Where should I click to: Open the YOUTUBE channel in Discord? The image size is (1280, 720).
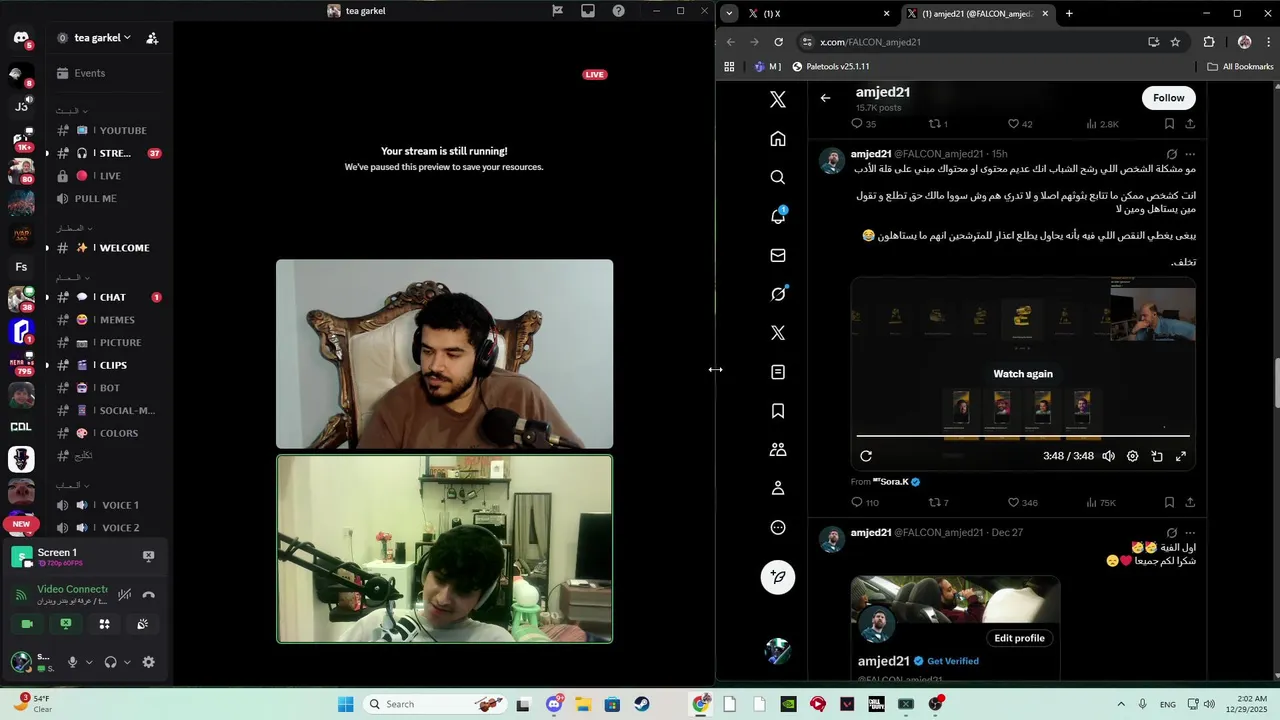pos(110,130)
